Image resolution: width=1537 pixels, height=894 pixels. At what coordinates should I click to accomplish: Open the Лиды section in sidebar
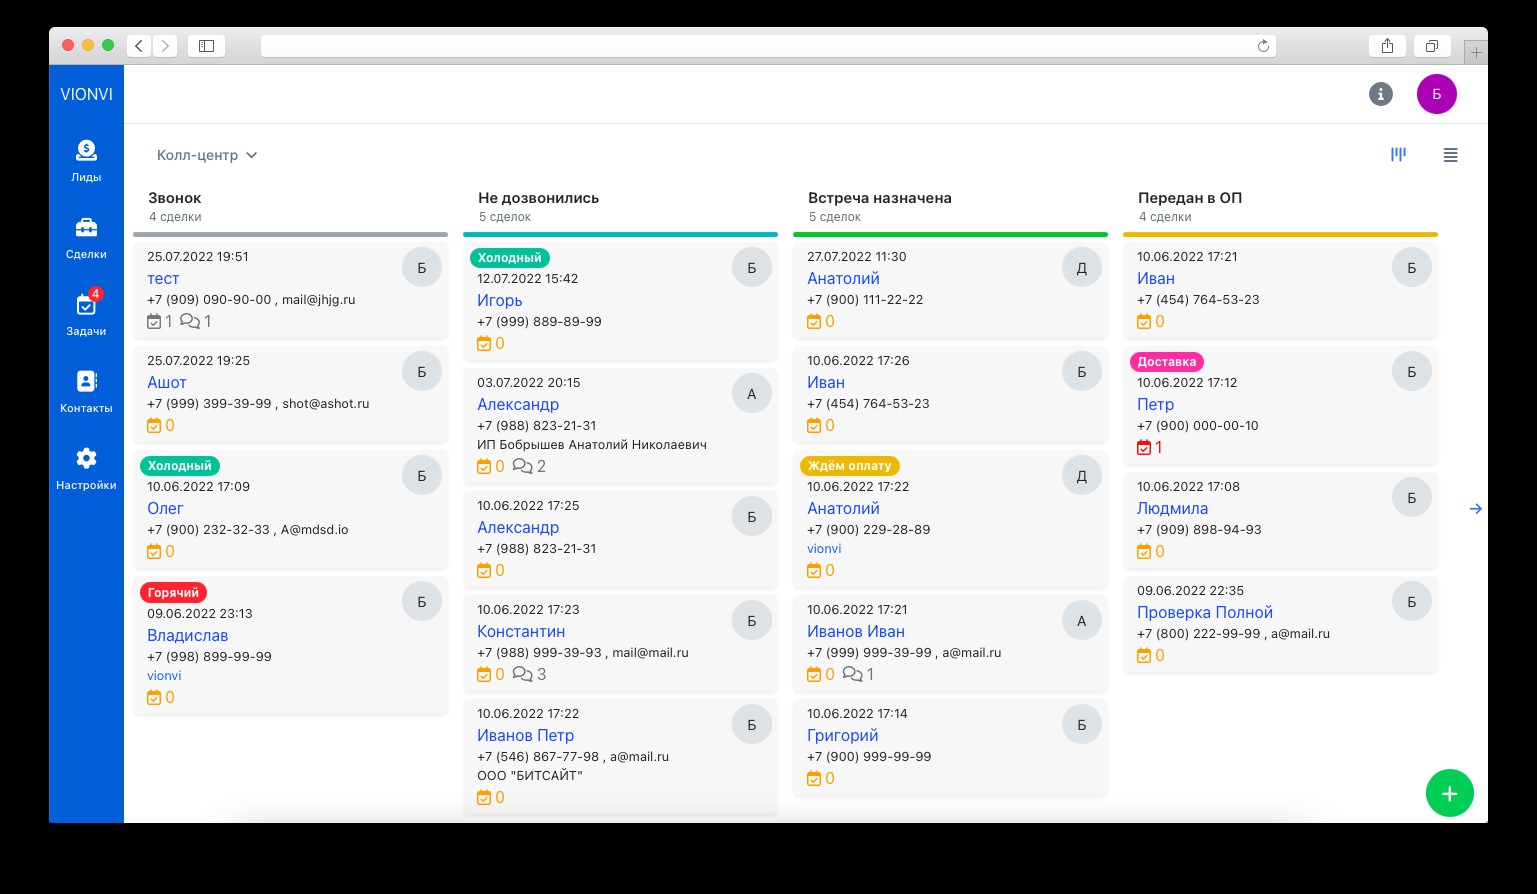[86, 160]
